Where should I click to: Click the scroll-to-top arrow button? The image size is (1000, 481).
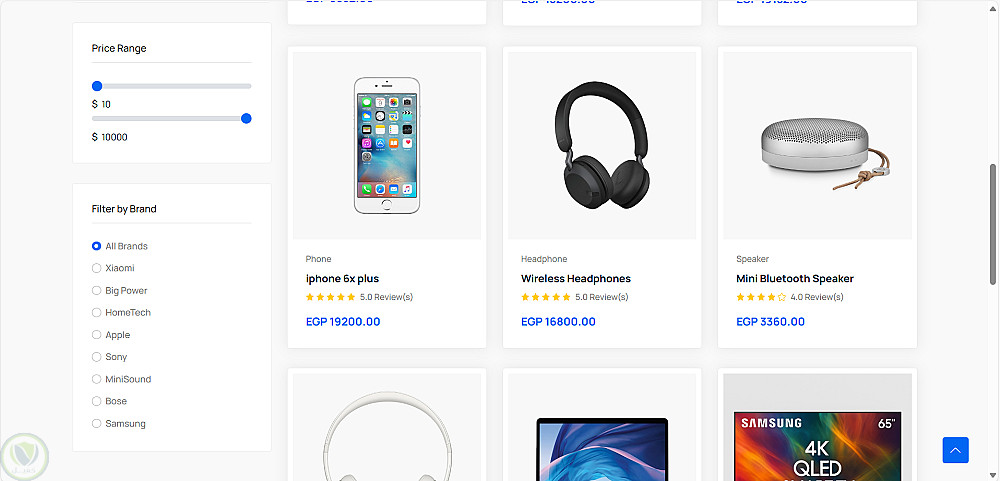(955, 451)
